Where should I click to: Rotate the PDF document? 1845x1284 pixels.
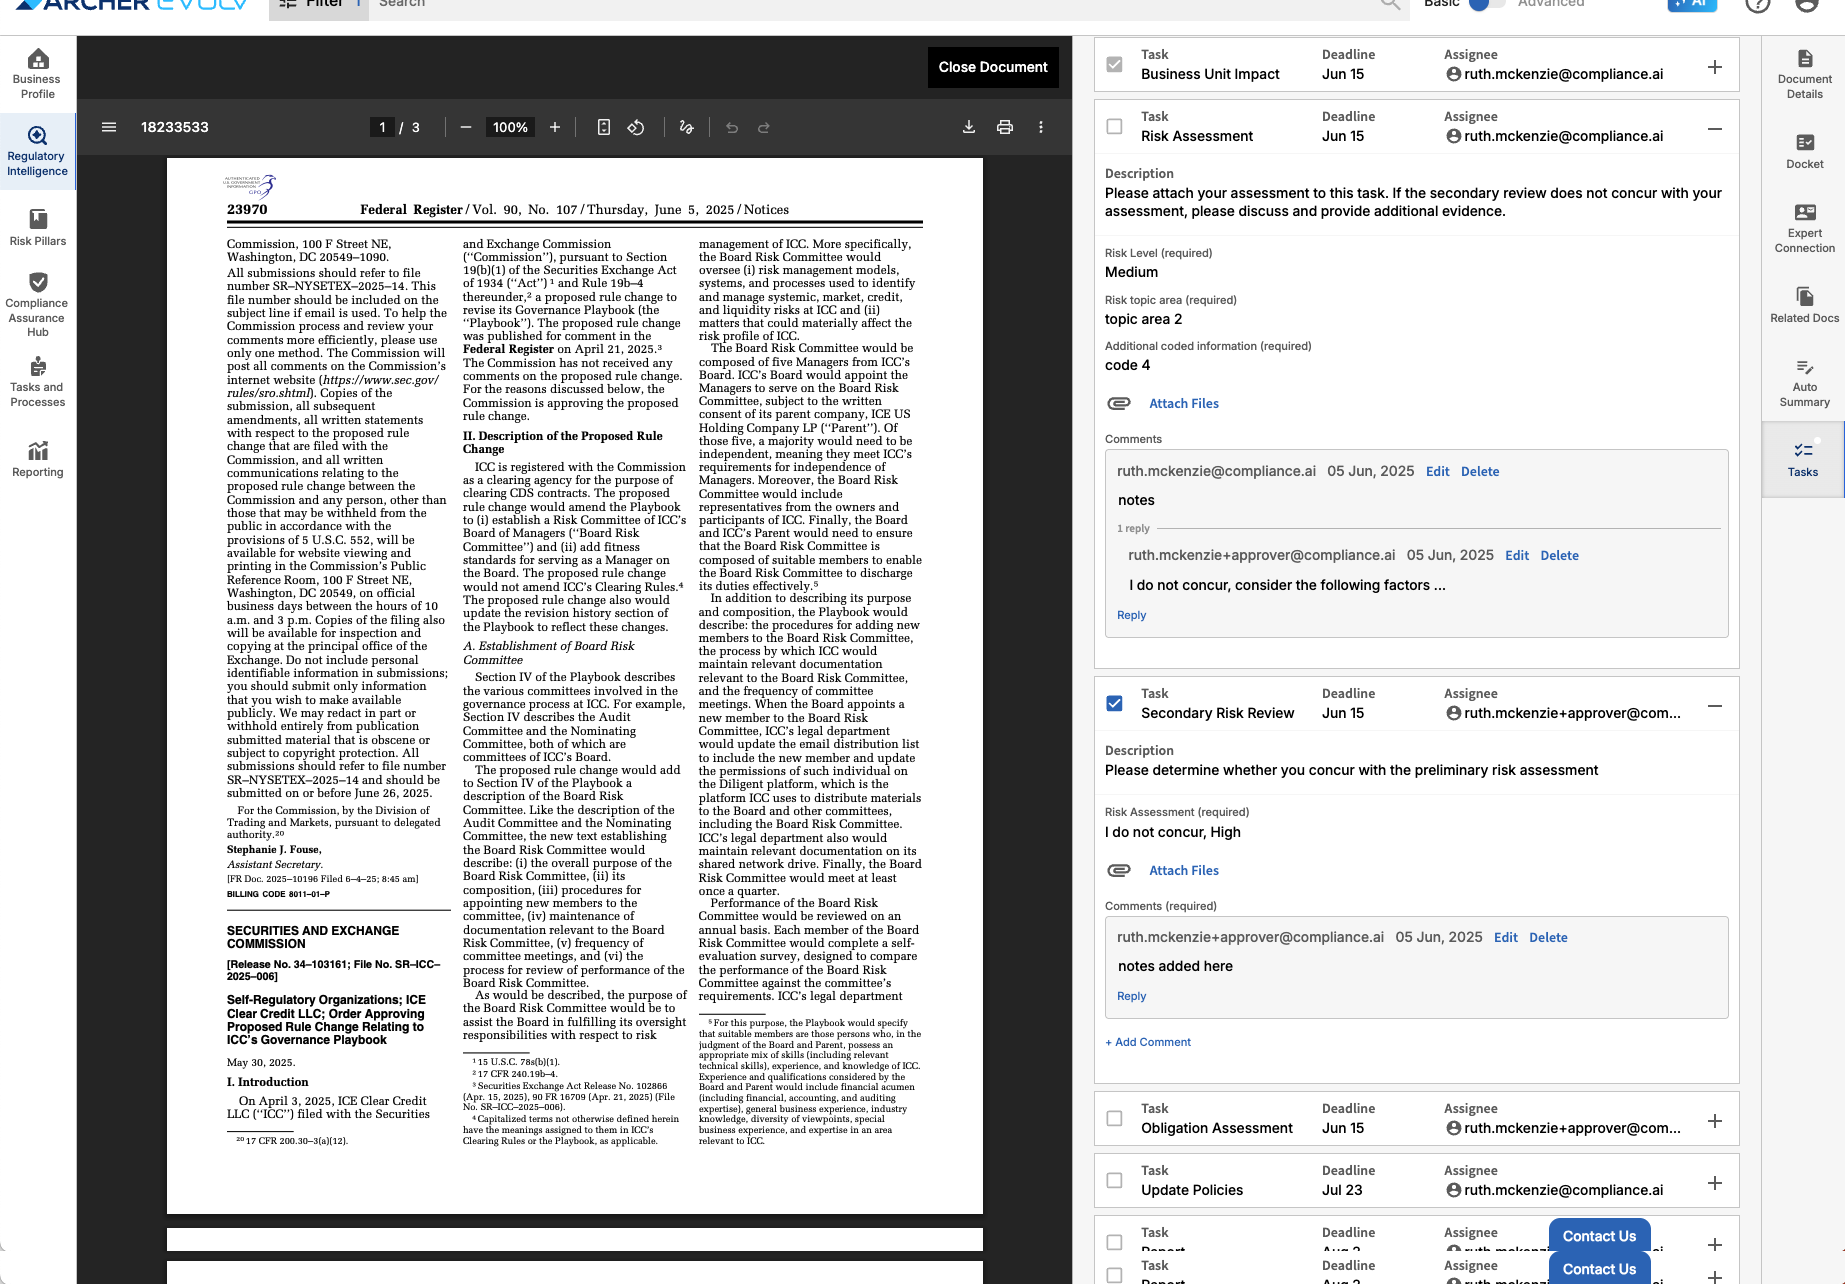[636, 127]
